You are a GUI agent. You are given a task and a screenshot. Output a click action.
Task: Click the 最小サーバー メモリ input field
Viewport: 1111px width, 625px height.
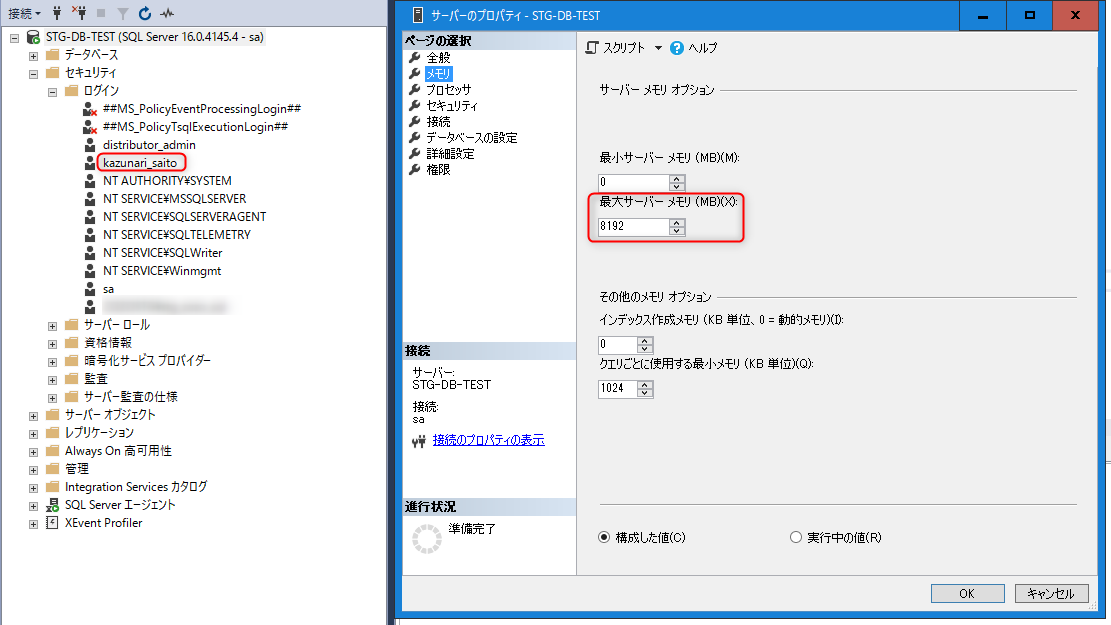[633, 182]
